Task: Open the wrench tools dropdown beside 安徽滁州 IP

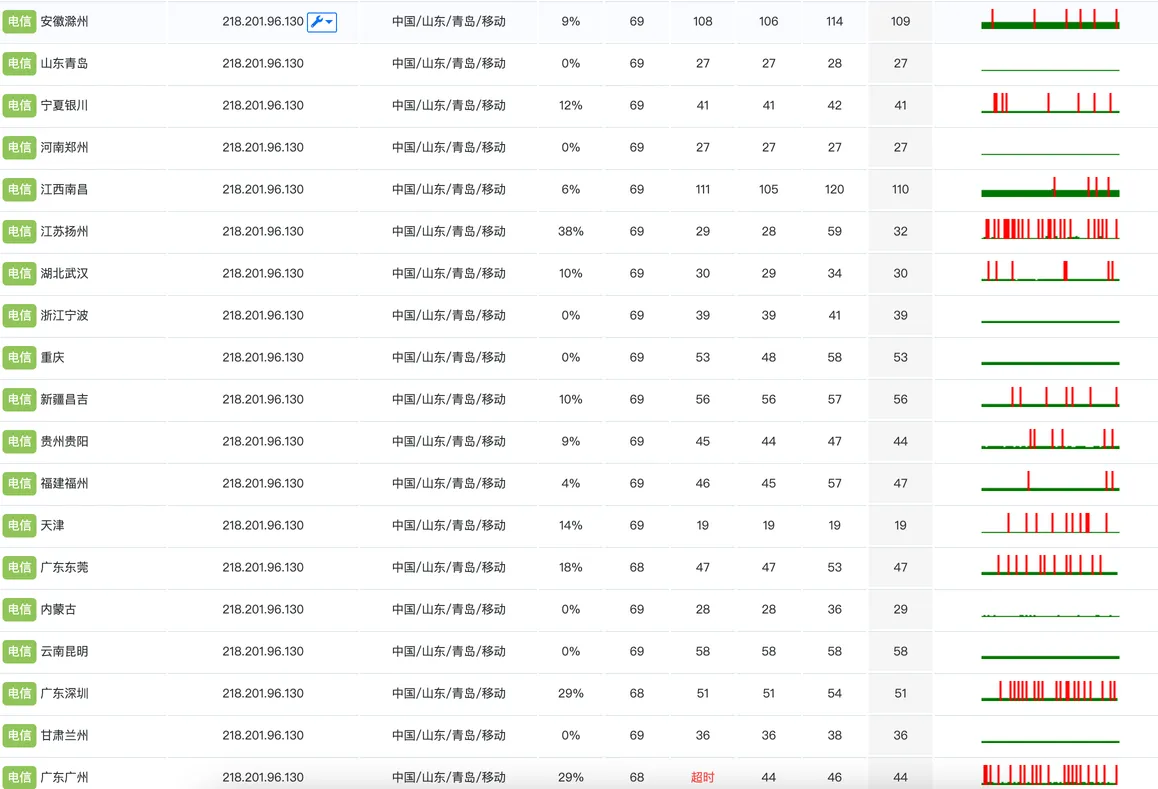Action: click(x=322, y=22)
